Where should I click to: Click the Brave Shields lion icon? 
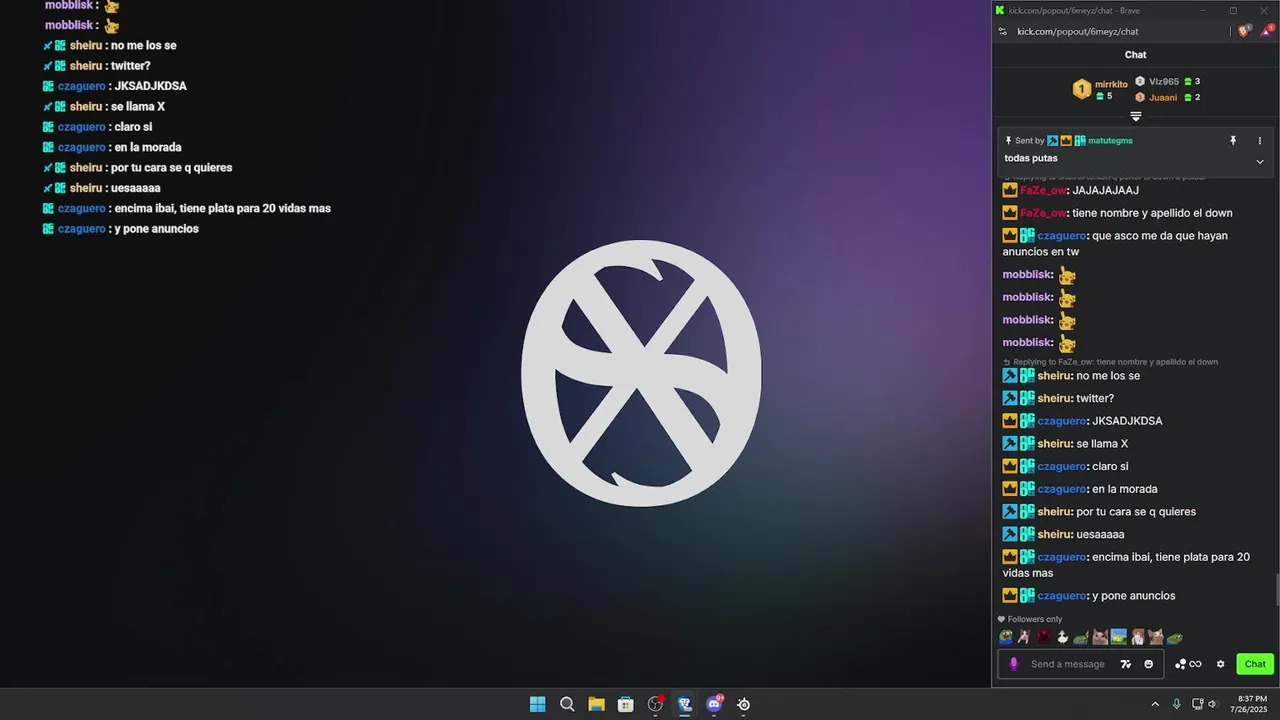click(x=1244, y=31)
